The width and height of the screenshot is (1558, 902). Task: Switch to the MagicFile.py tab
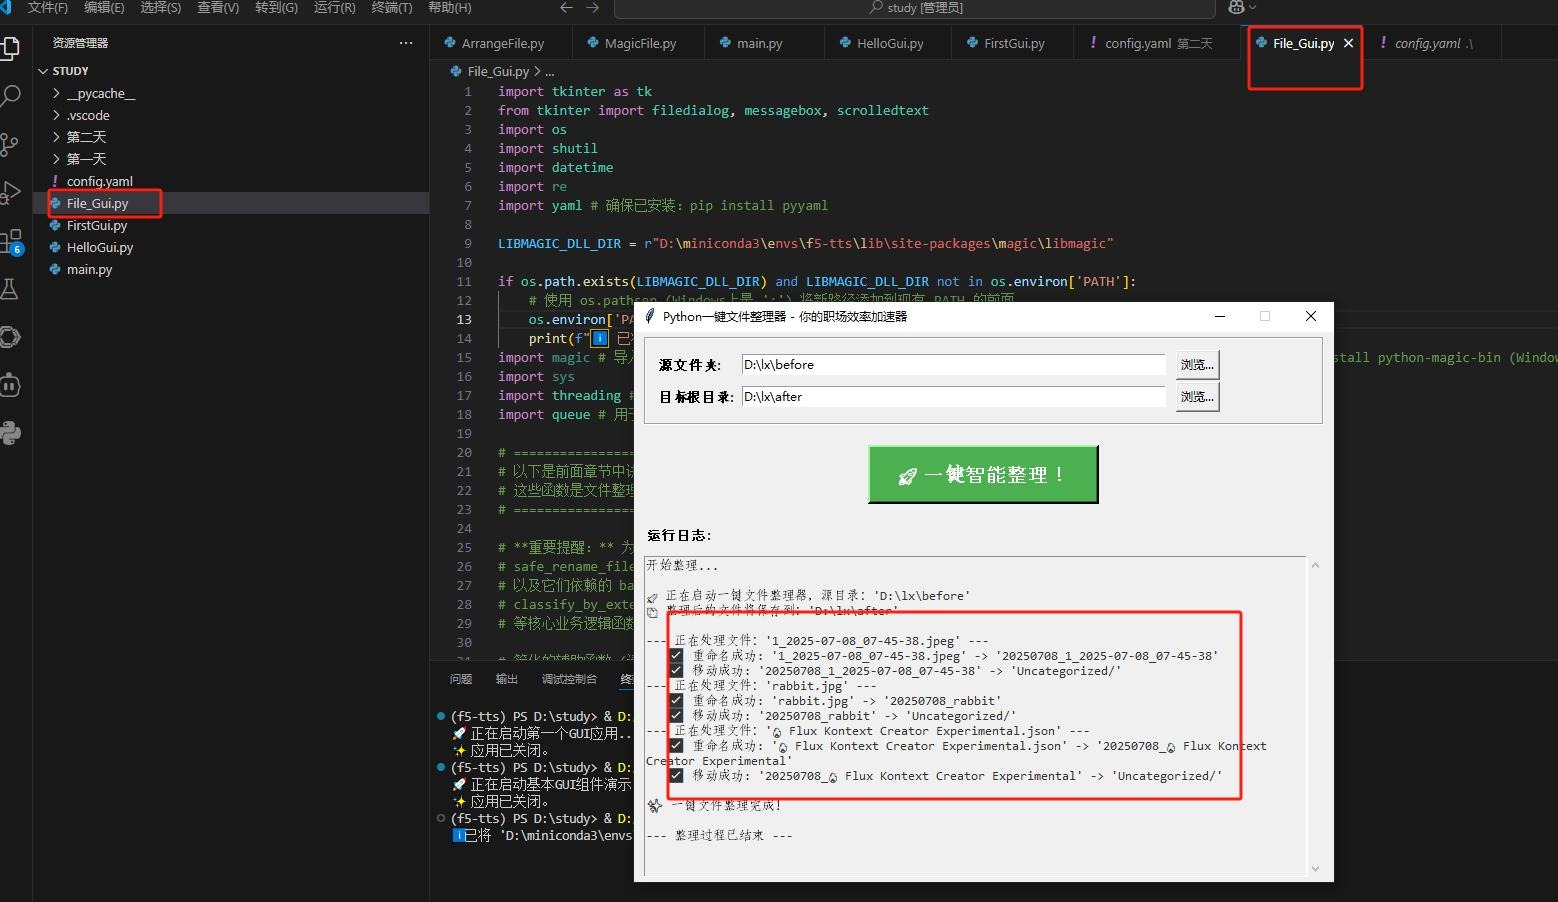tap(640, 43)
